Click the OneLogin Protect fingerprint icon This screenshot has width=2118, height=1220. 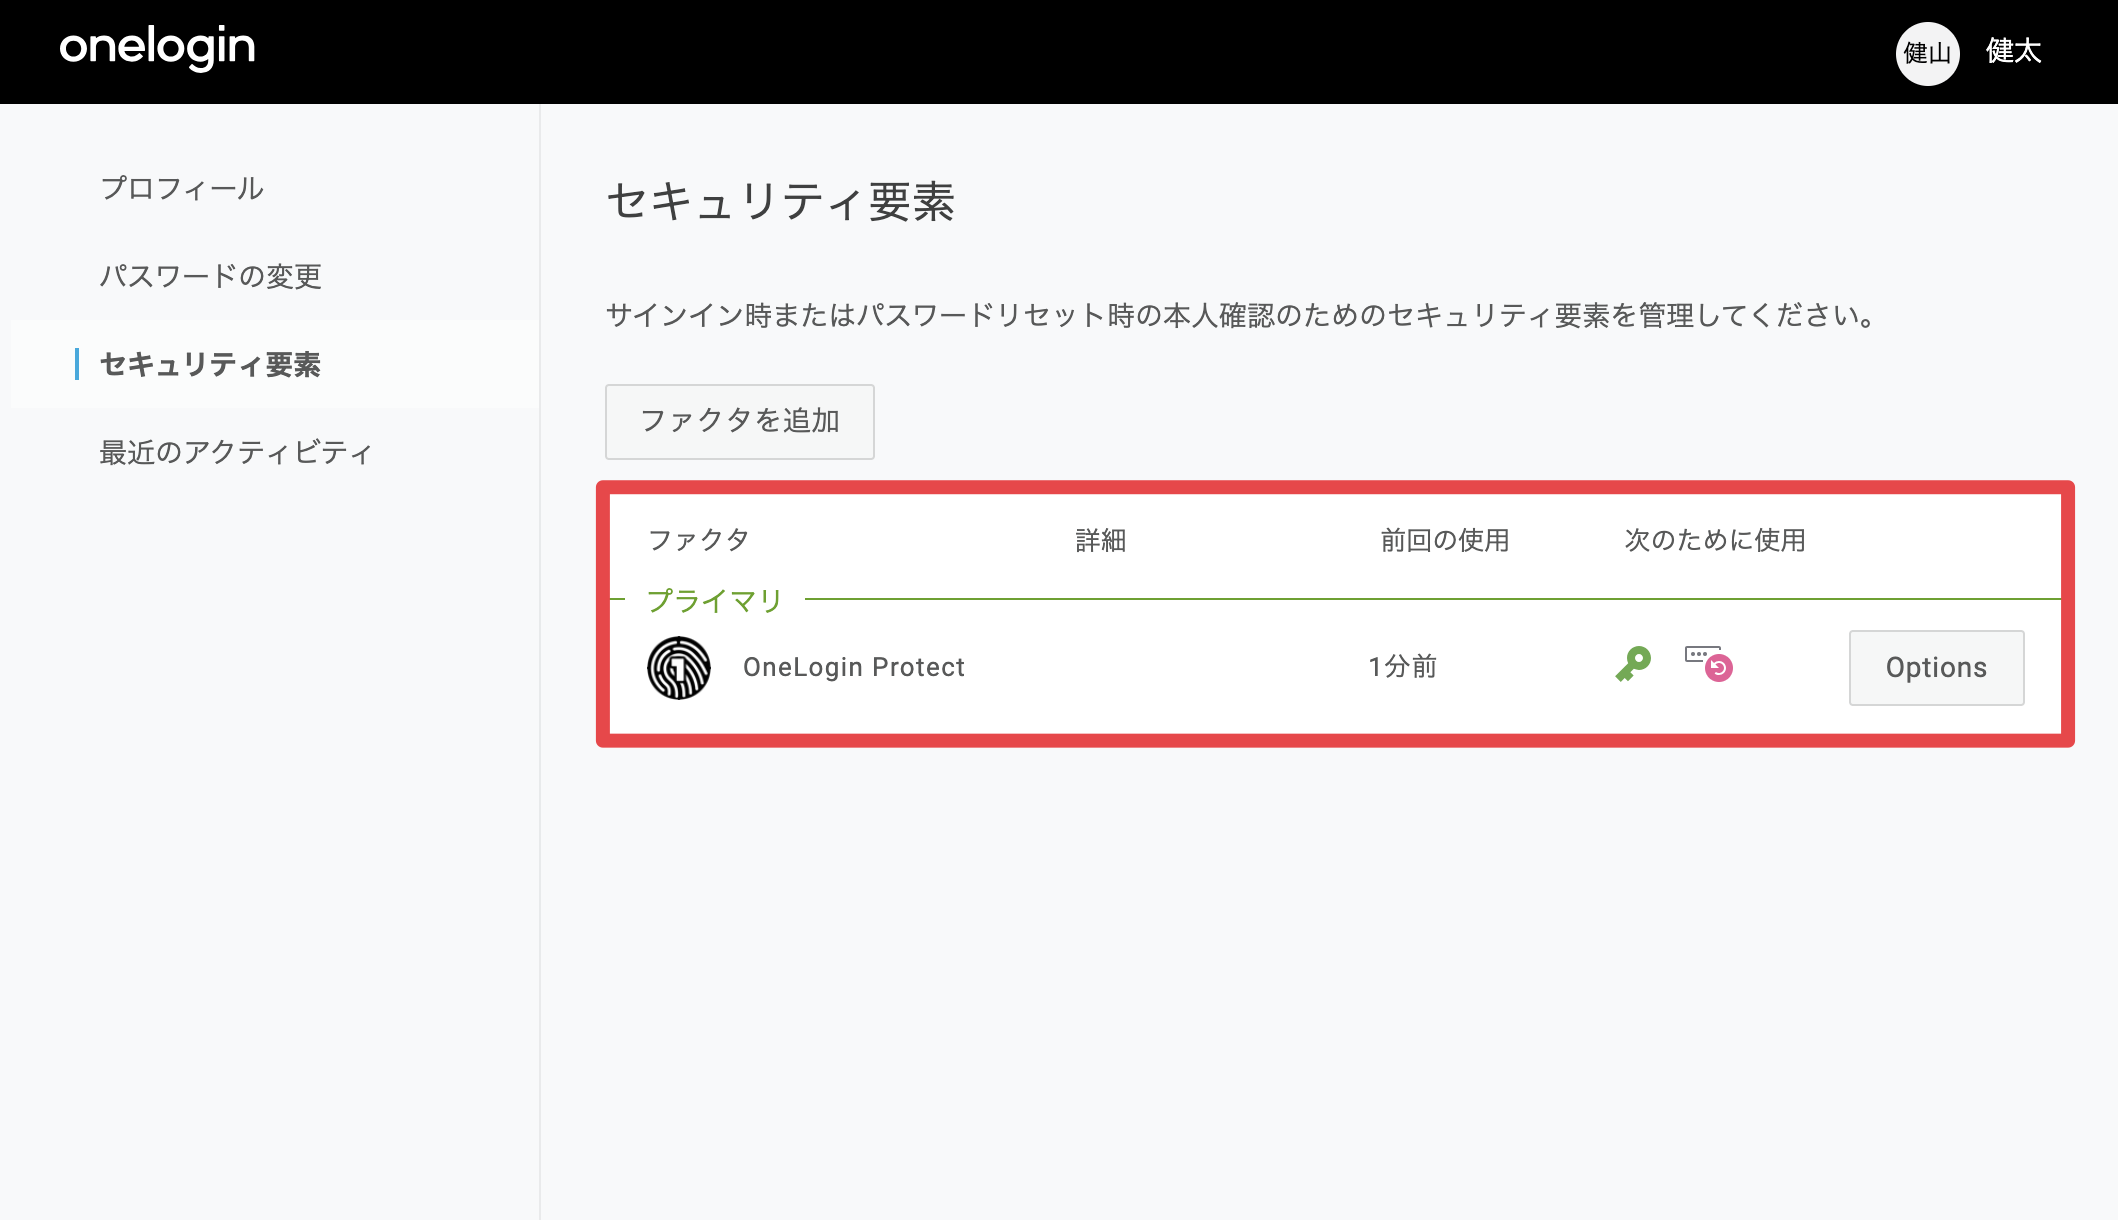[679, 668]
